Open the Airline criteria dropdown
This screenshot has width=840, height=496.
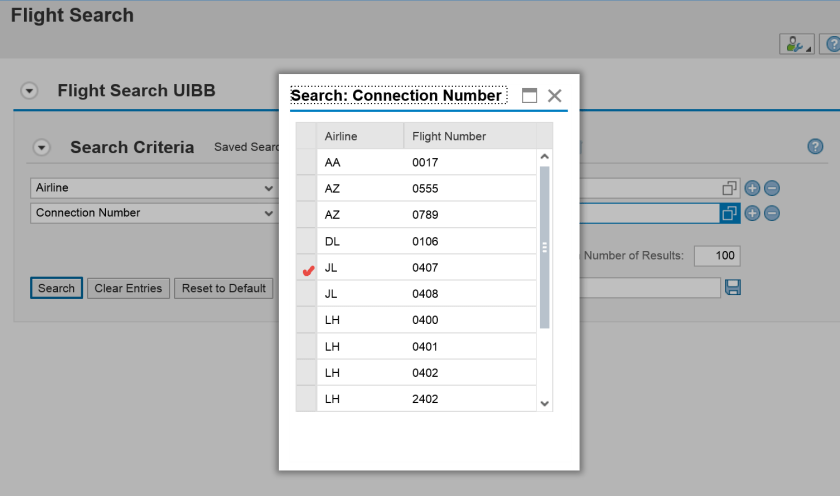(x=268, y=188)
